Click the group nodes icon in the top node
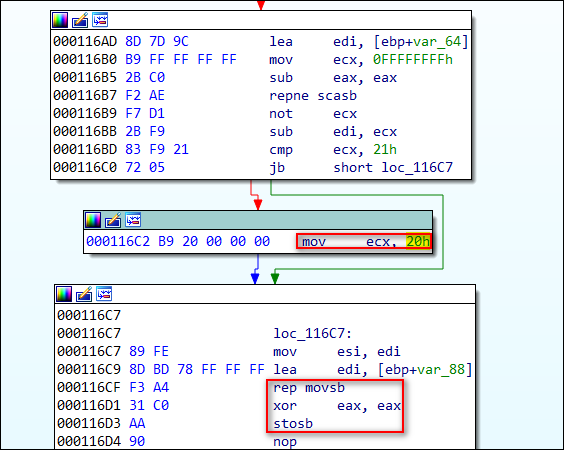The width and height of the screenshot is (564, 450). click(x=100, y=20)
